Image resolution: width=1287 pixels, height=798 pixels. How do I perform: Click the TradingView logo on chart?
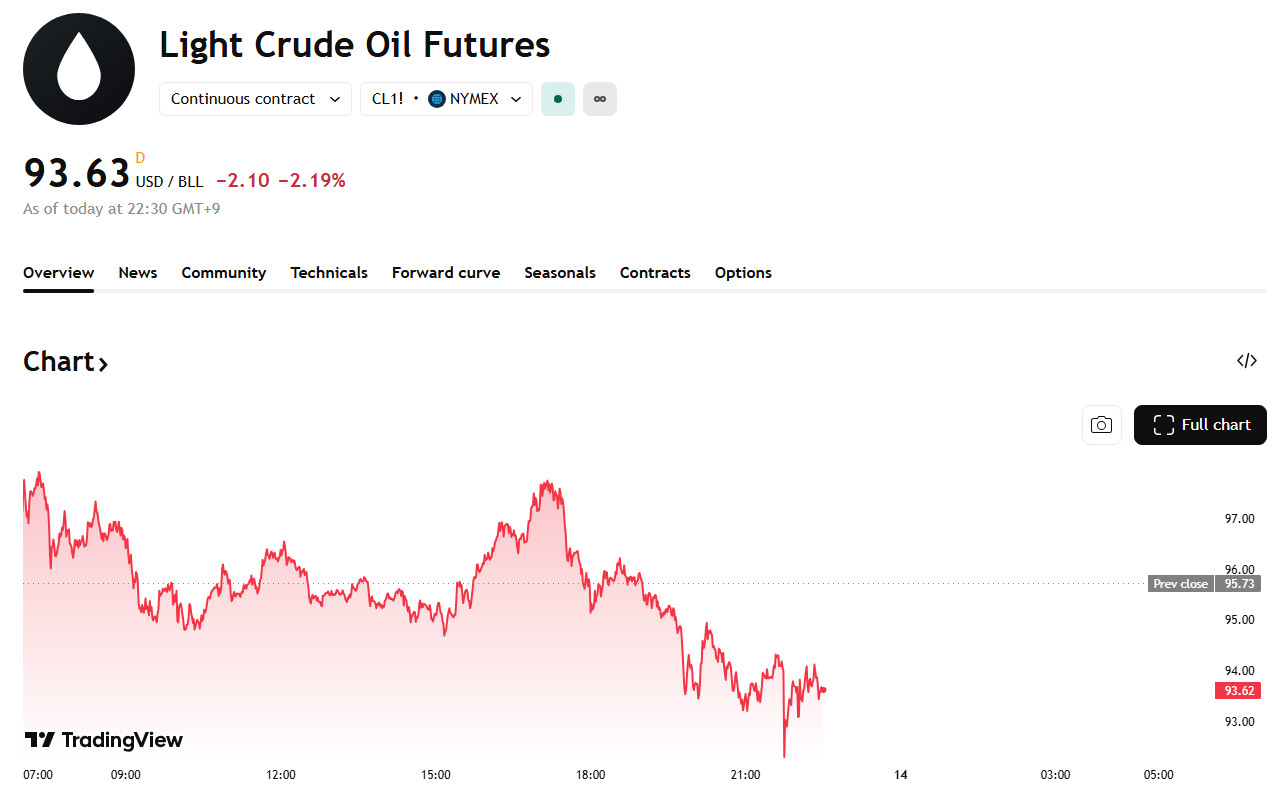[104, 740]
